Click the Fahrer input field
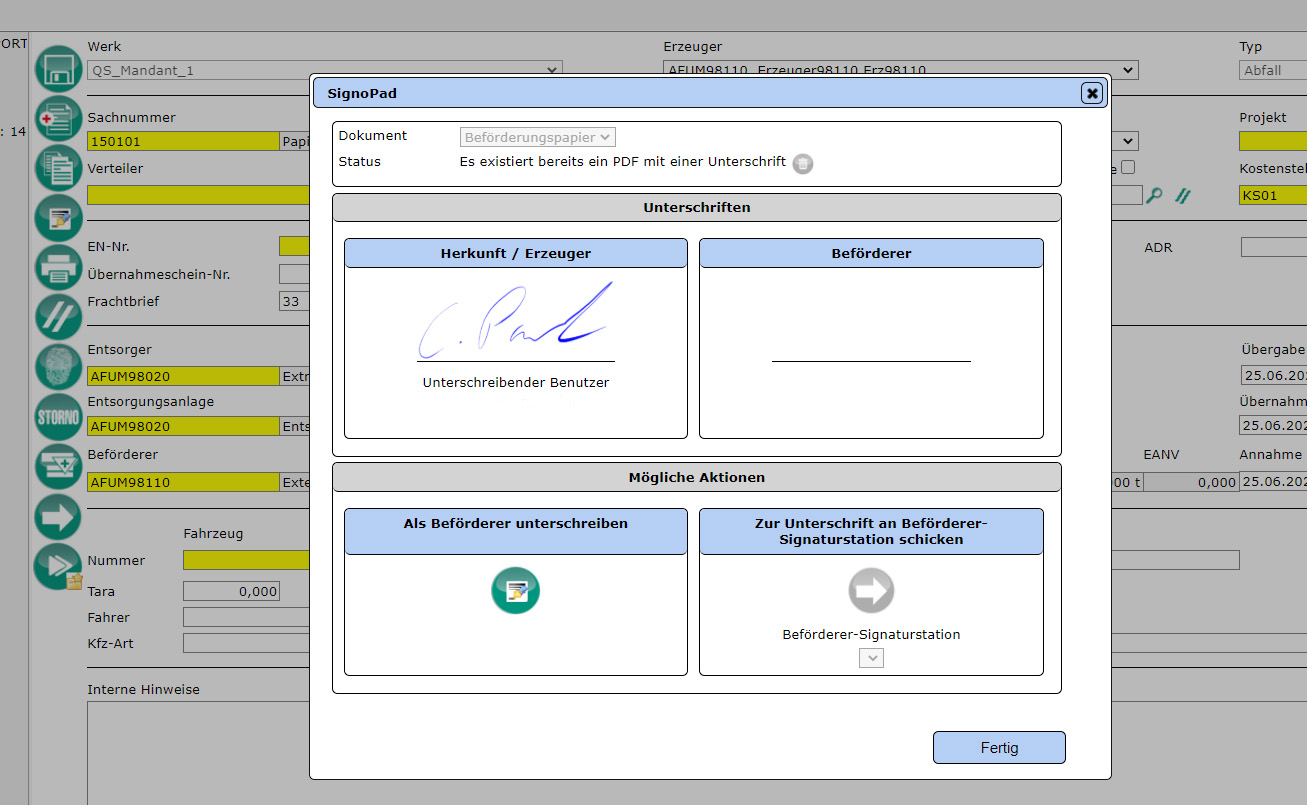Image resolution: width=1307 pixels, height=805 pixels. point(246,617)
